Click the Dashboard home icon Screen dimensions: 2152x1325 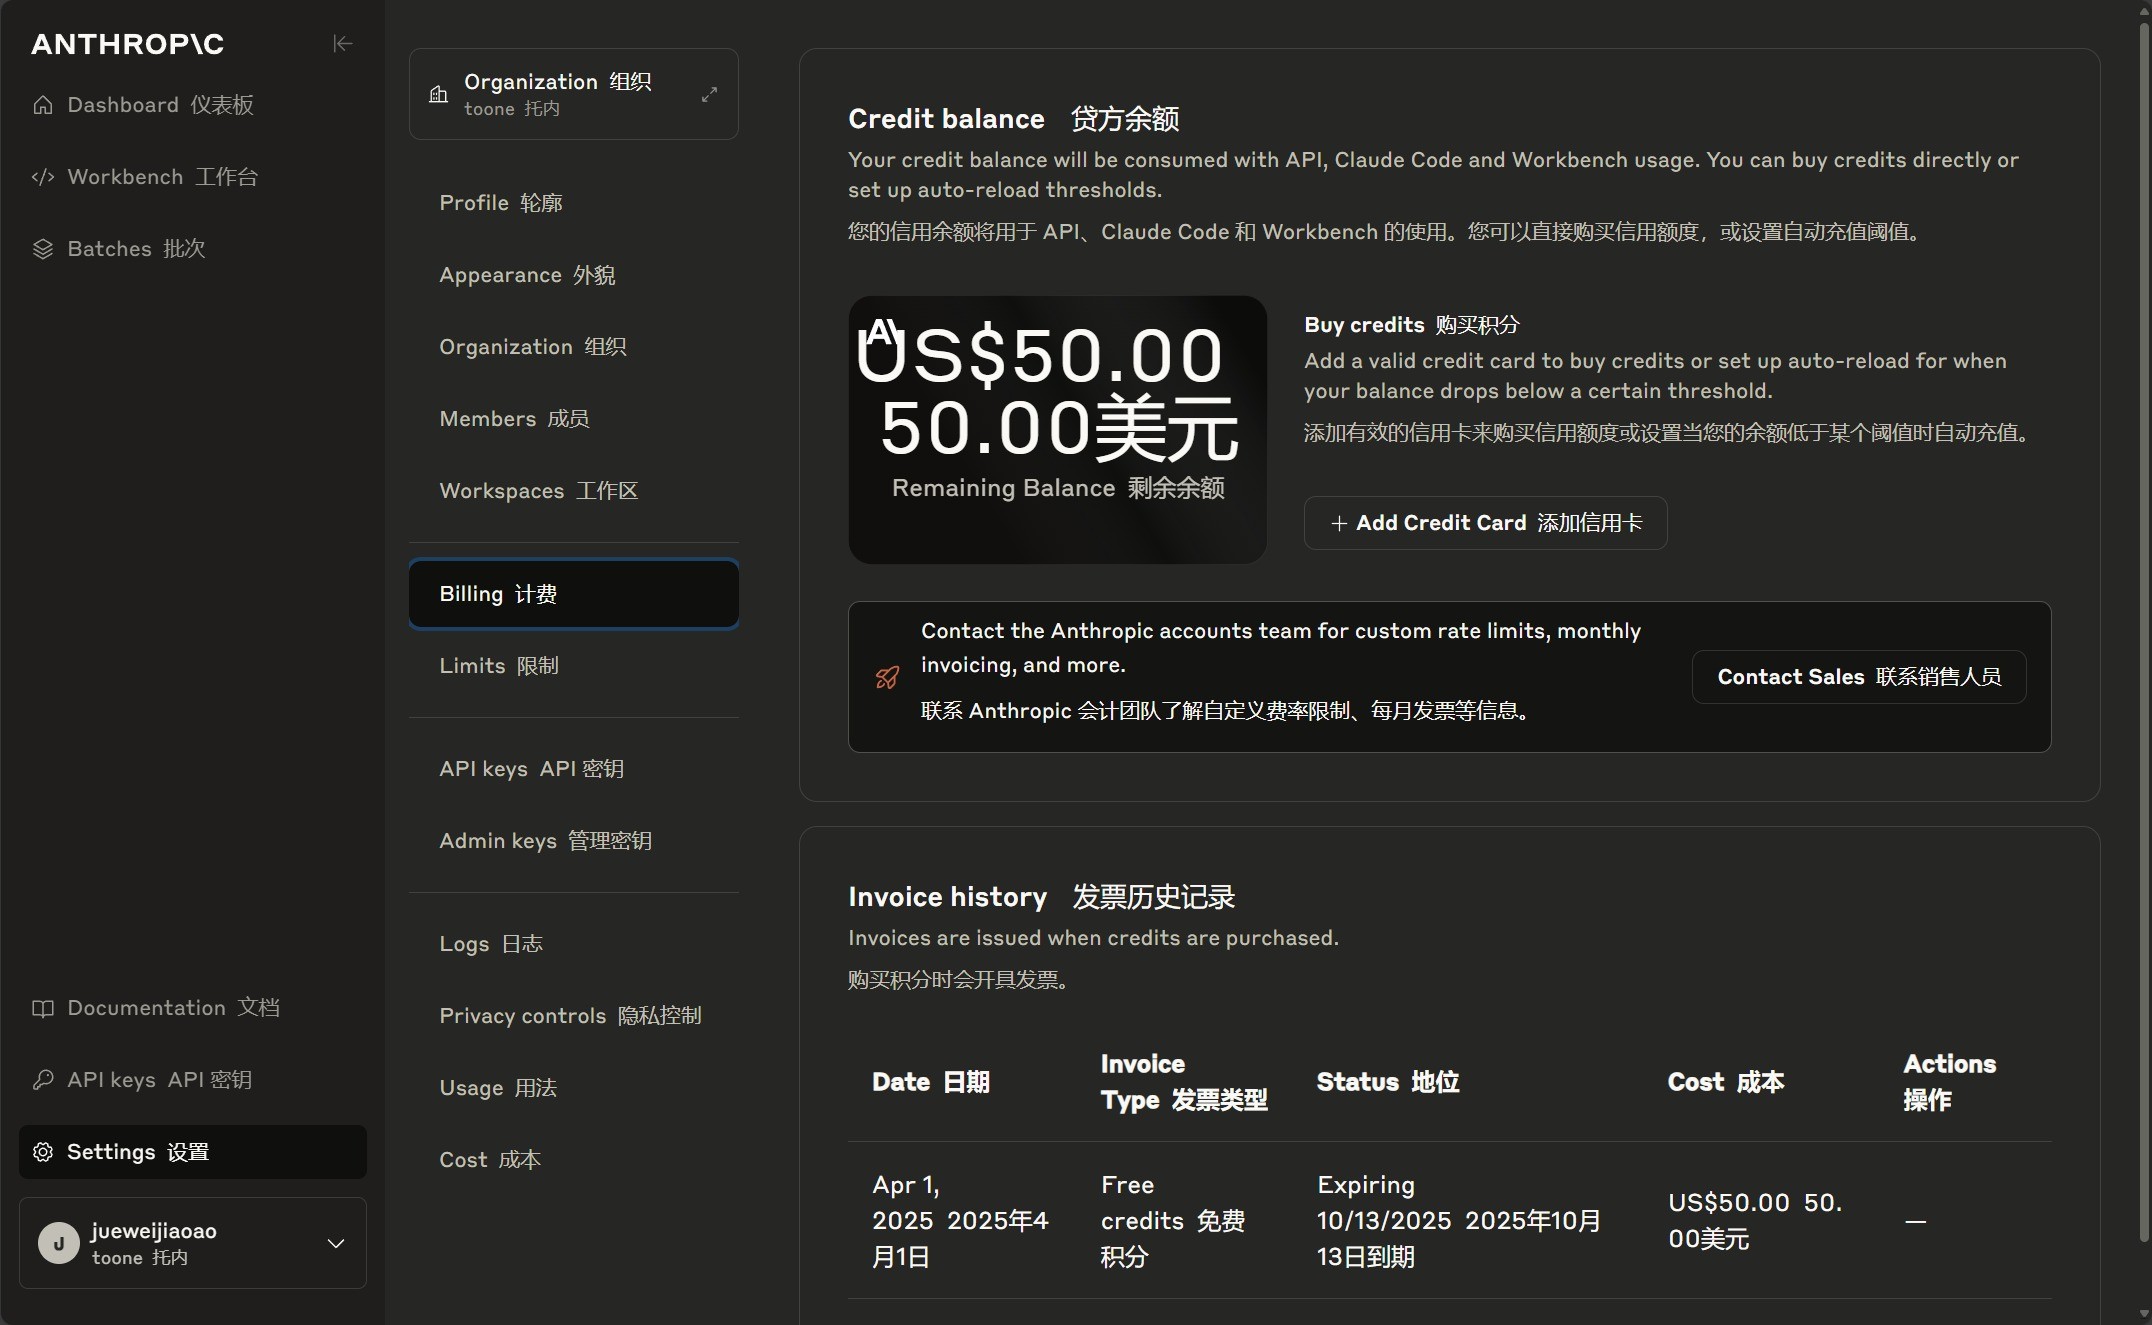coord(43,105)
